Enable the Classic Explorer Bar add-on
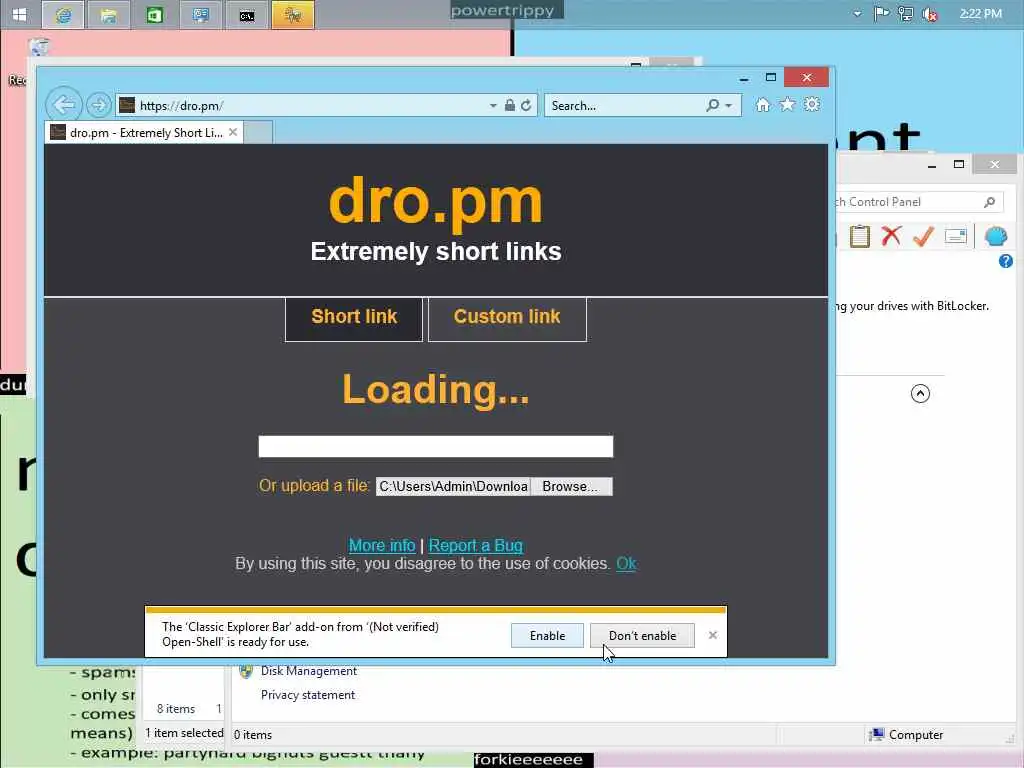This screenshot has width=1024, height=768. 547,635
